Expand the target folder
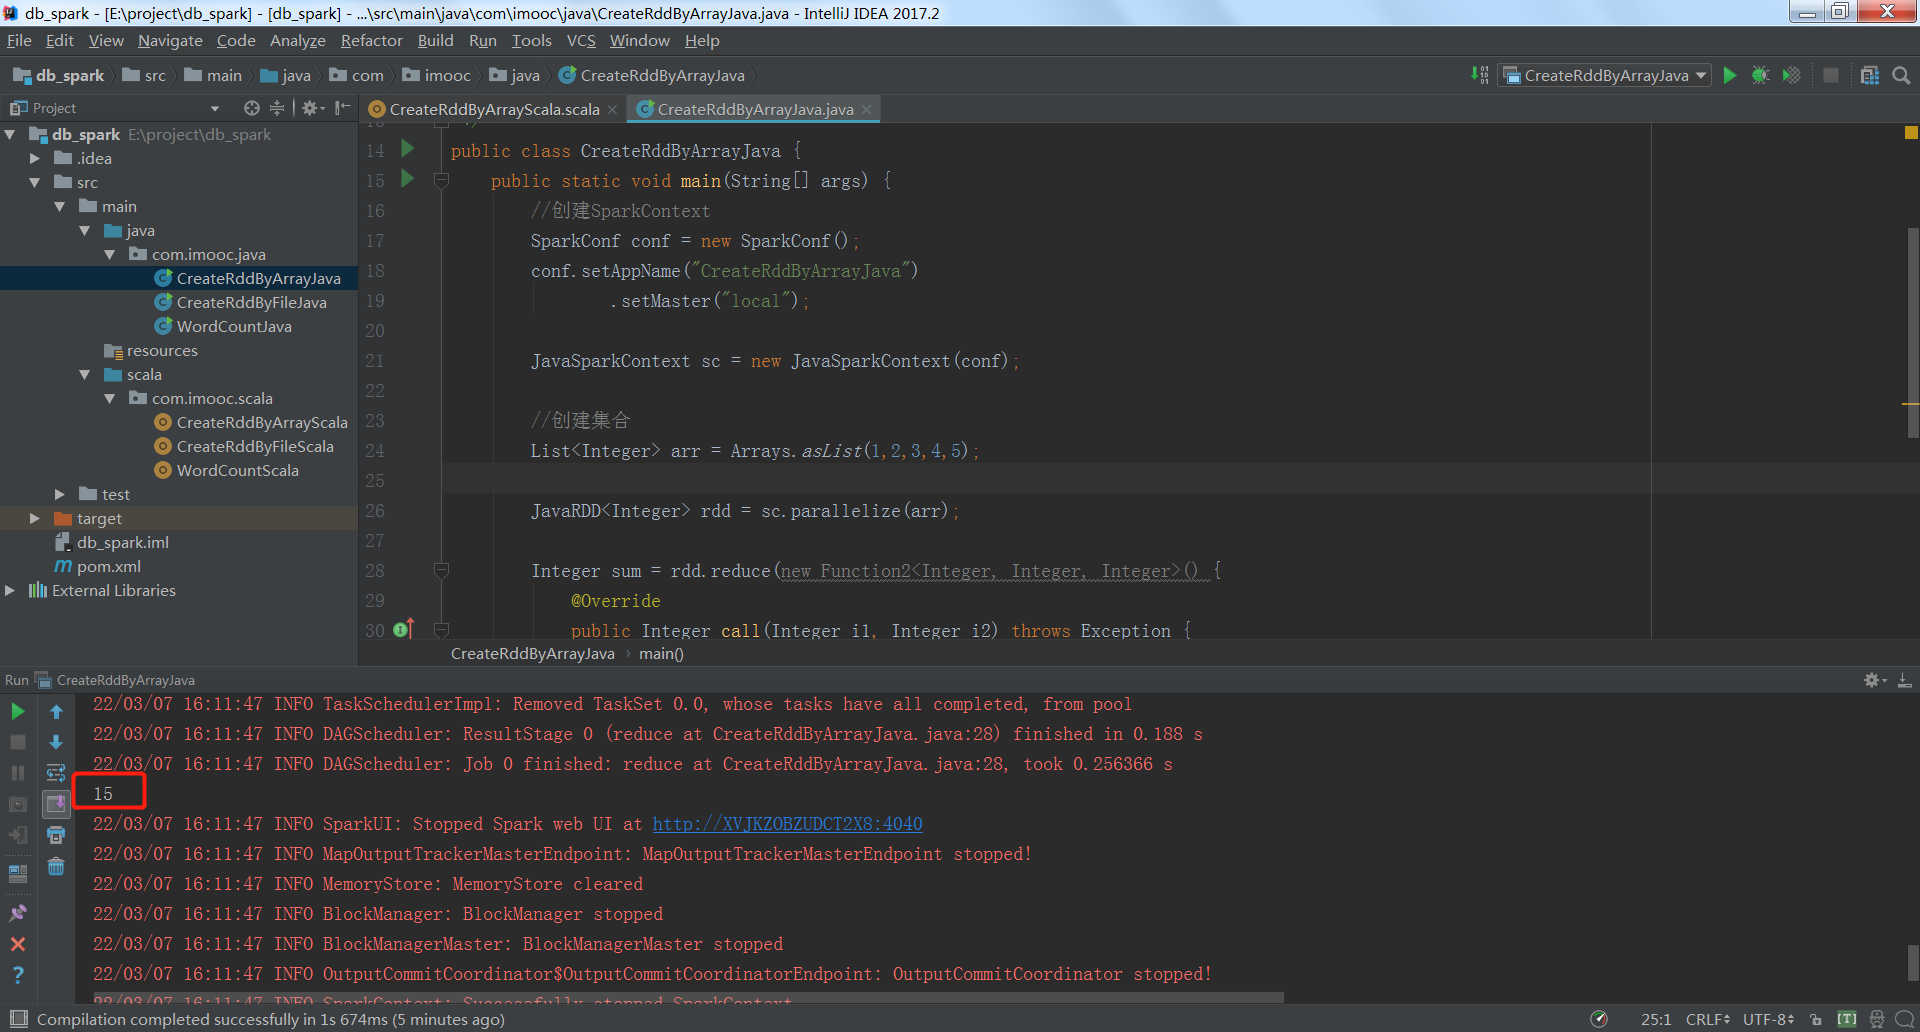The image size is (1920, 1032). pyautogui.click(x=35, y=518)
